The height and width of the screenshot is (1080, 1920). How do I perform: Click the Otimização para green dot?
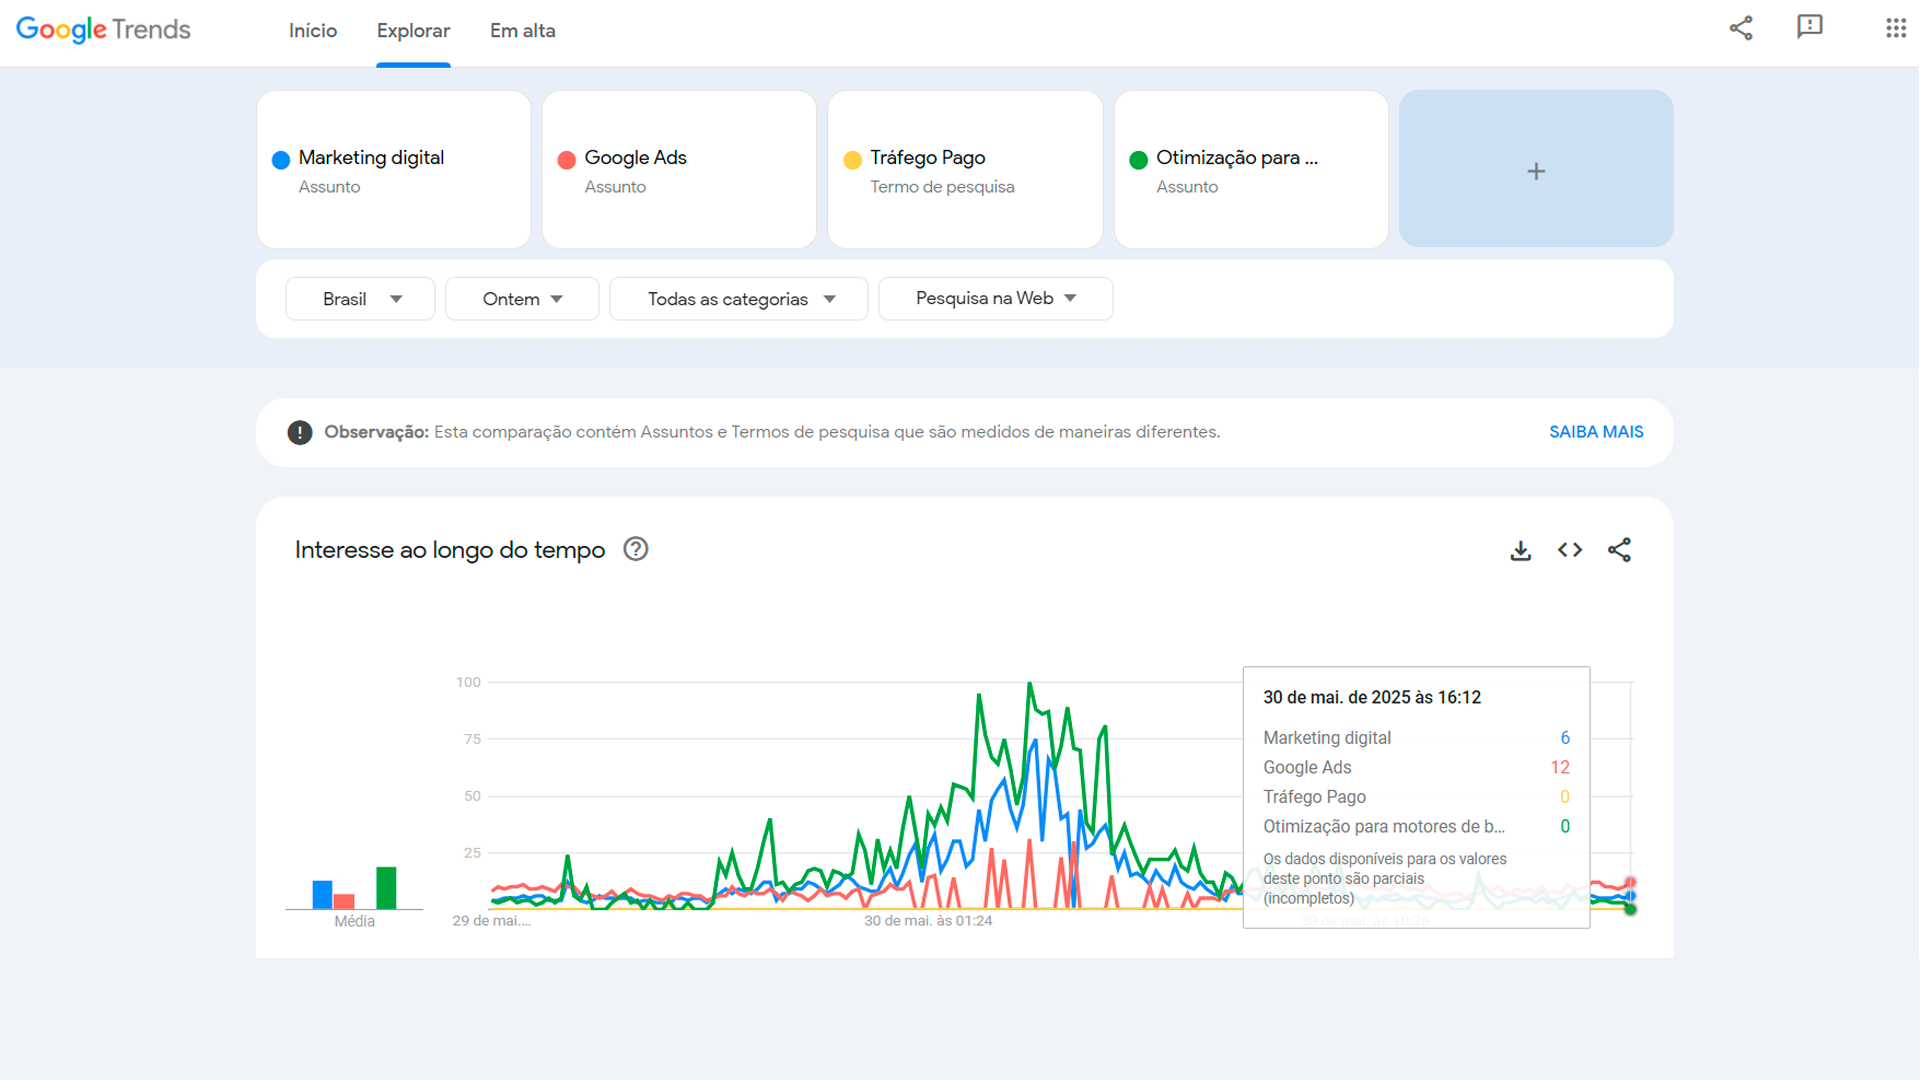click(x=1138, y=160)
